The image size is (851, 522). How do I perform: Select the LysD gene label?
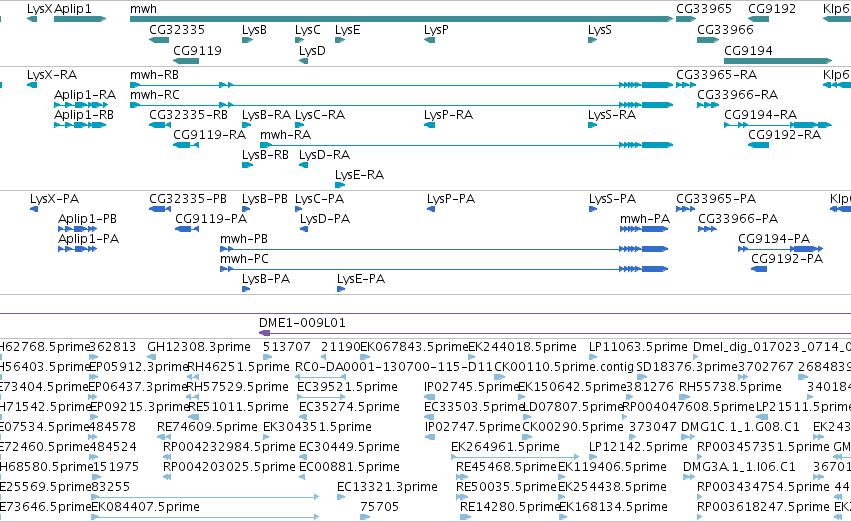click(x=312, y=50)
